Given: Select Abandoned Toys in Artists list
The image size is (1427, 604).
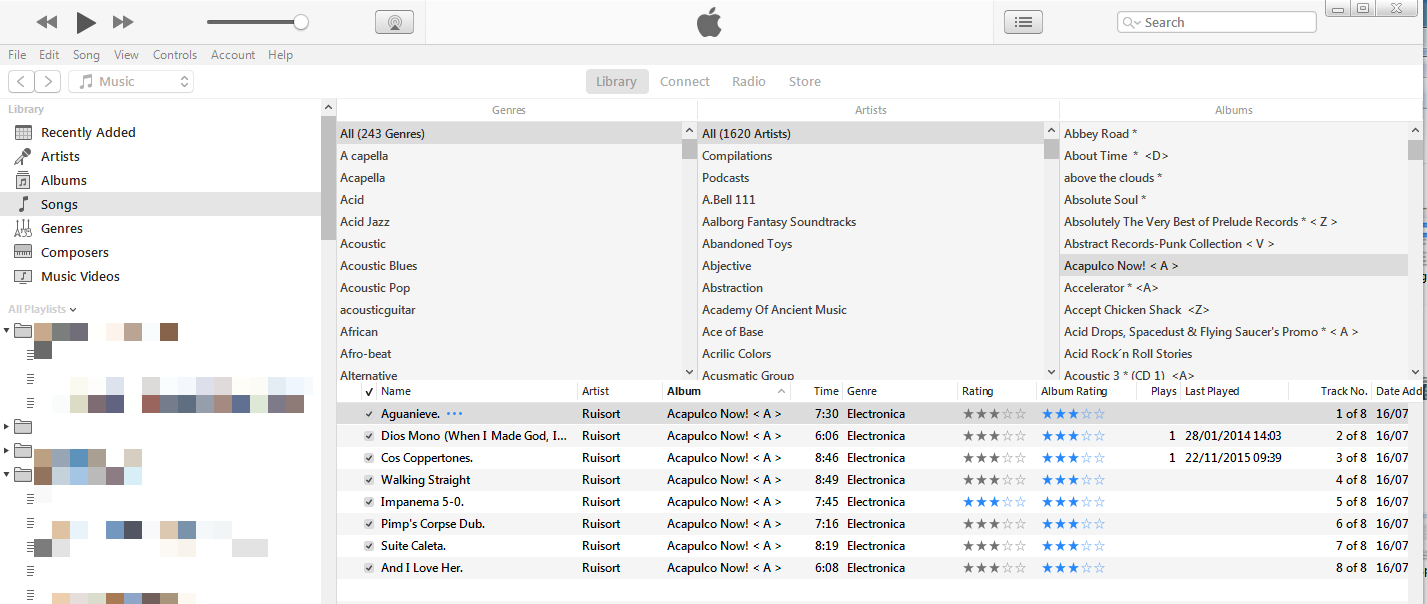Looking at the screenshot, I should 747,244.
